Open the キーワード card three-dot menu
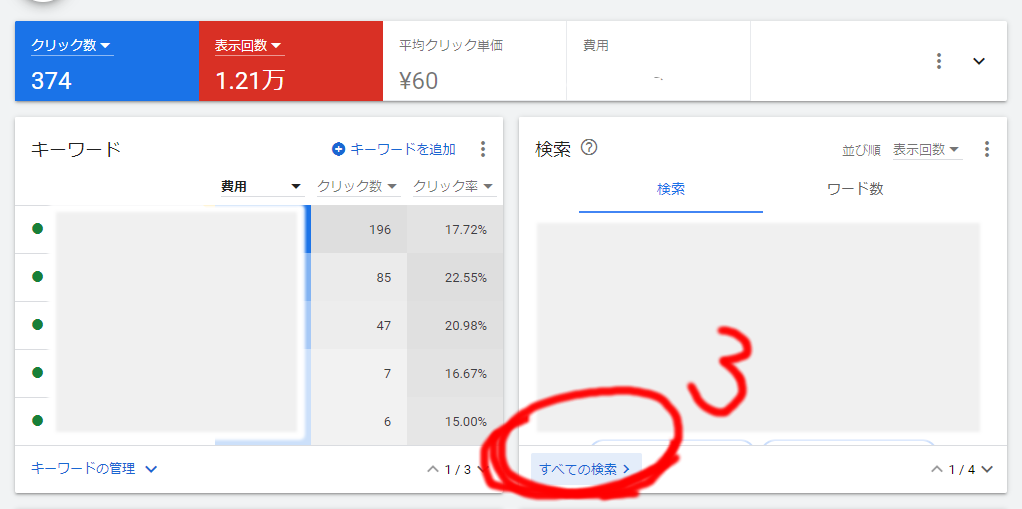This screenshot has height=509, width=1022. (483, 149)
